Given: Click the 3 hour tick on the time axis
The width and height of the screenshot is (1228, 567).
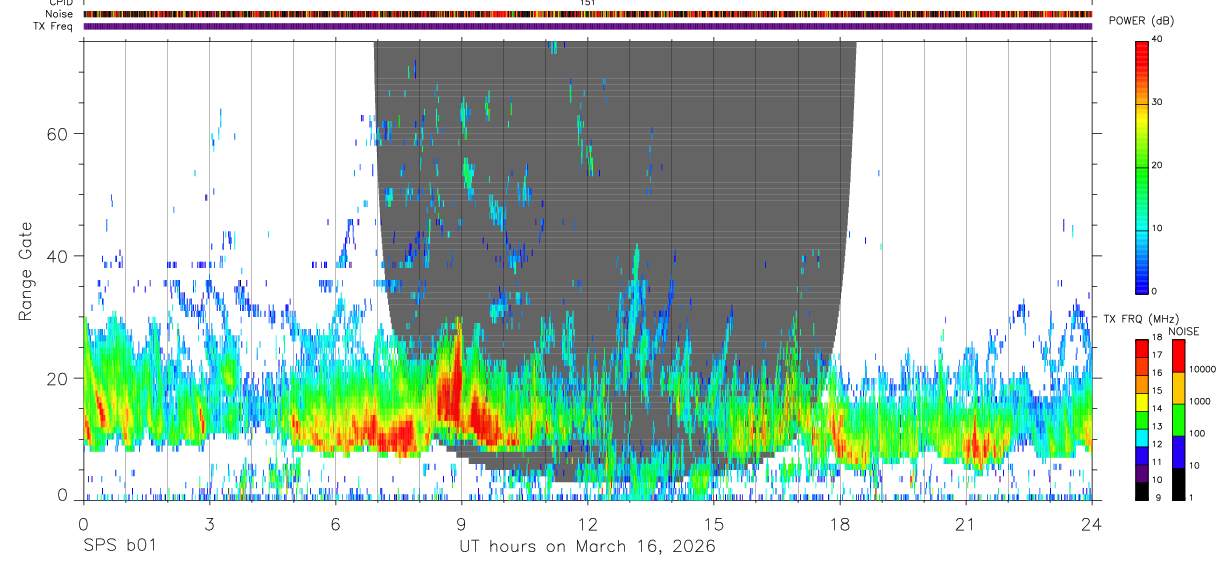Looking at the screenshot, I should point(209,523).
